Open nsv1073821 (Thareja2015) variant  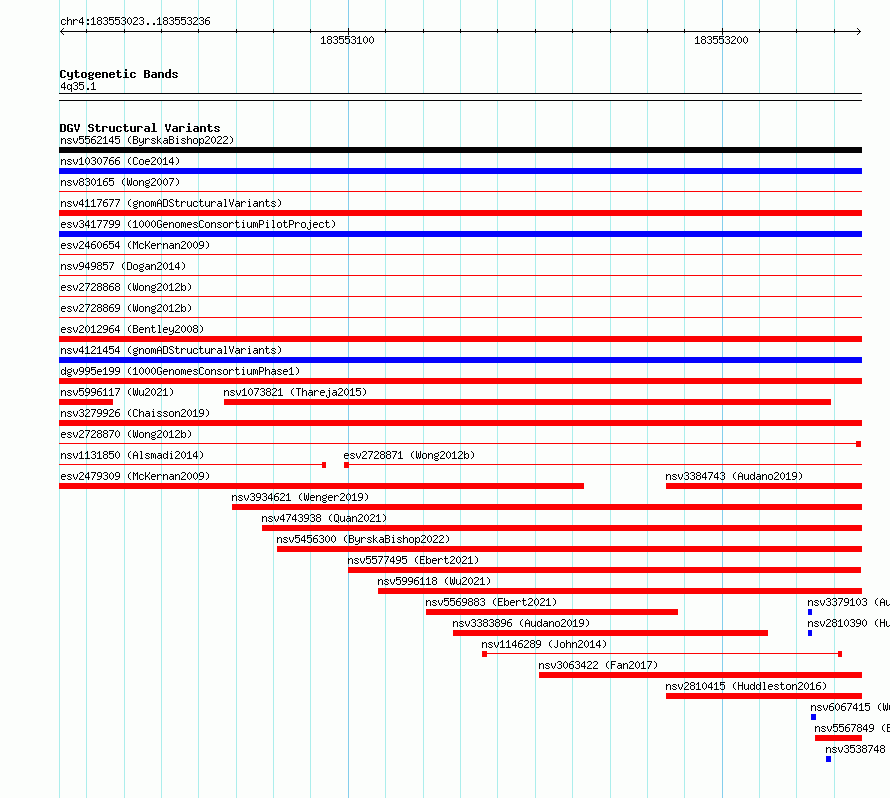295,392
